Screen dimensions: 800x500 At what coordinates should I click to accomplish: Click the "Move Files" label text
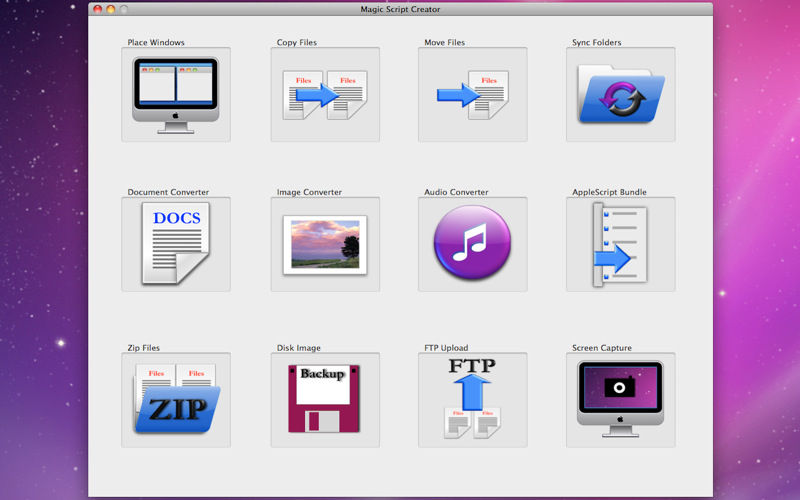click(x=444, y=42)
